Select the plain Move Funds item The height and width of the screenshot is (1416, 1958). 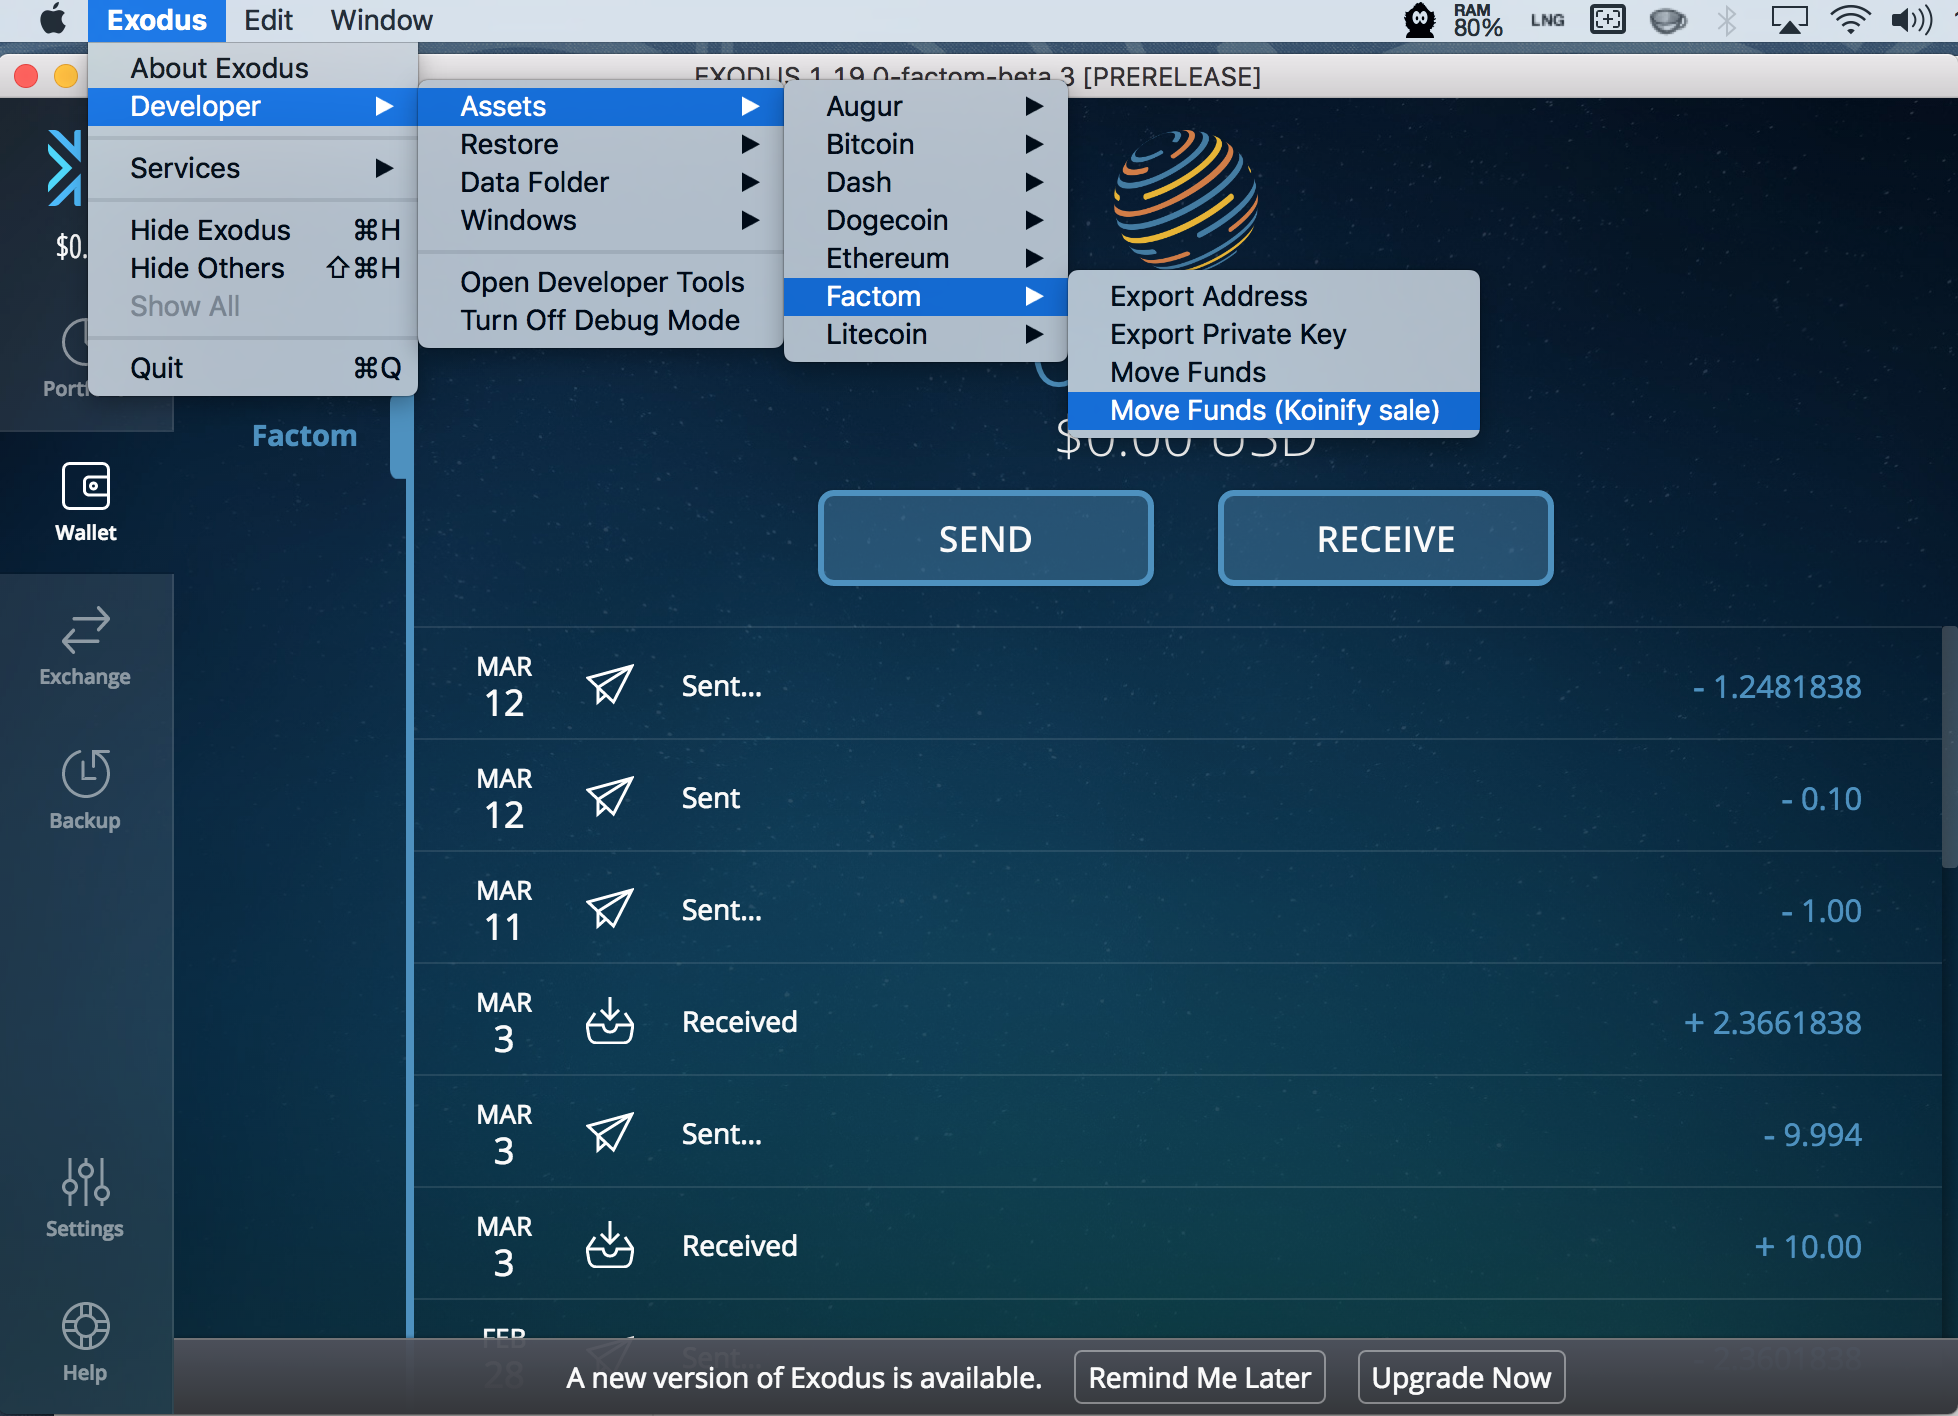tap(1274, 372)
